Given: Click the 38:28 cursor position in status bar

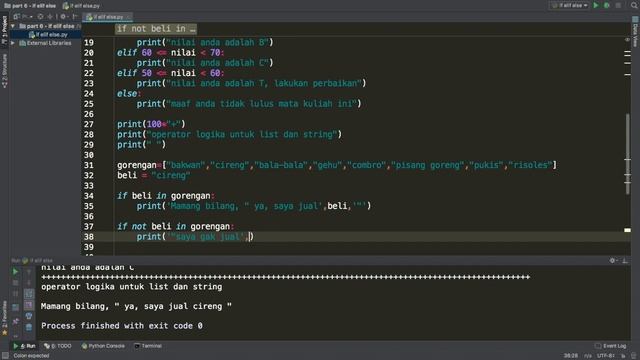Looking at the screenshot, I should pos(571,356).
